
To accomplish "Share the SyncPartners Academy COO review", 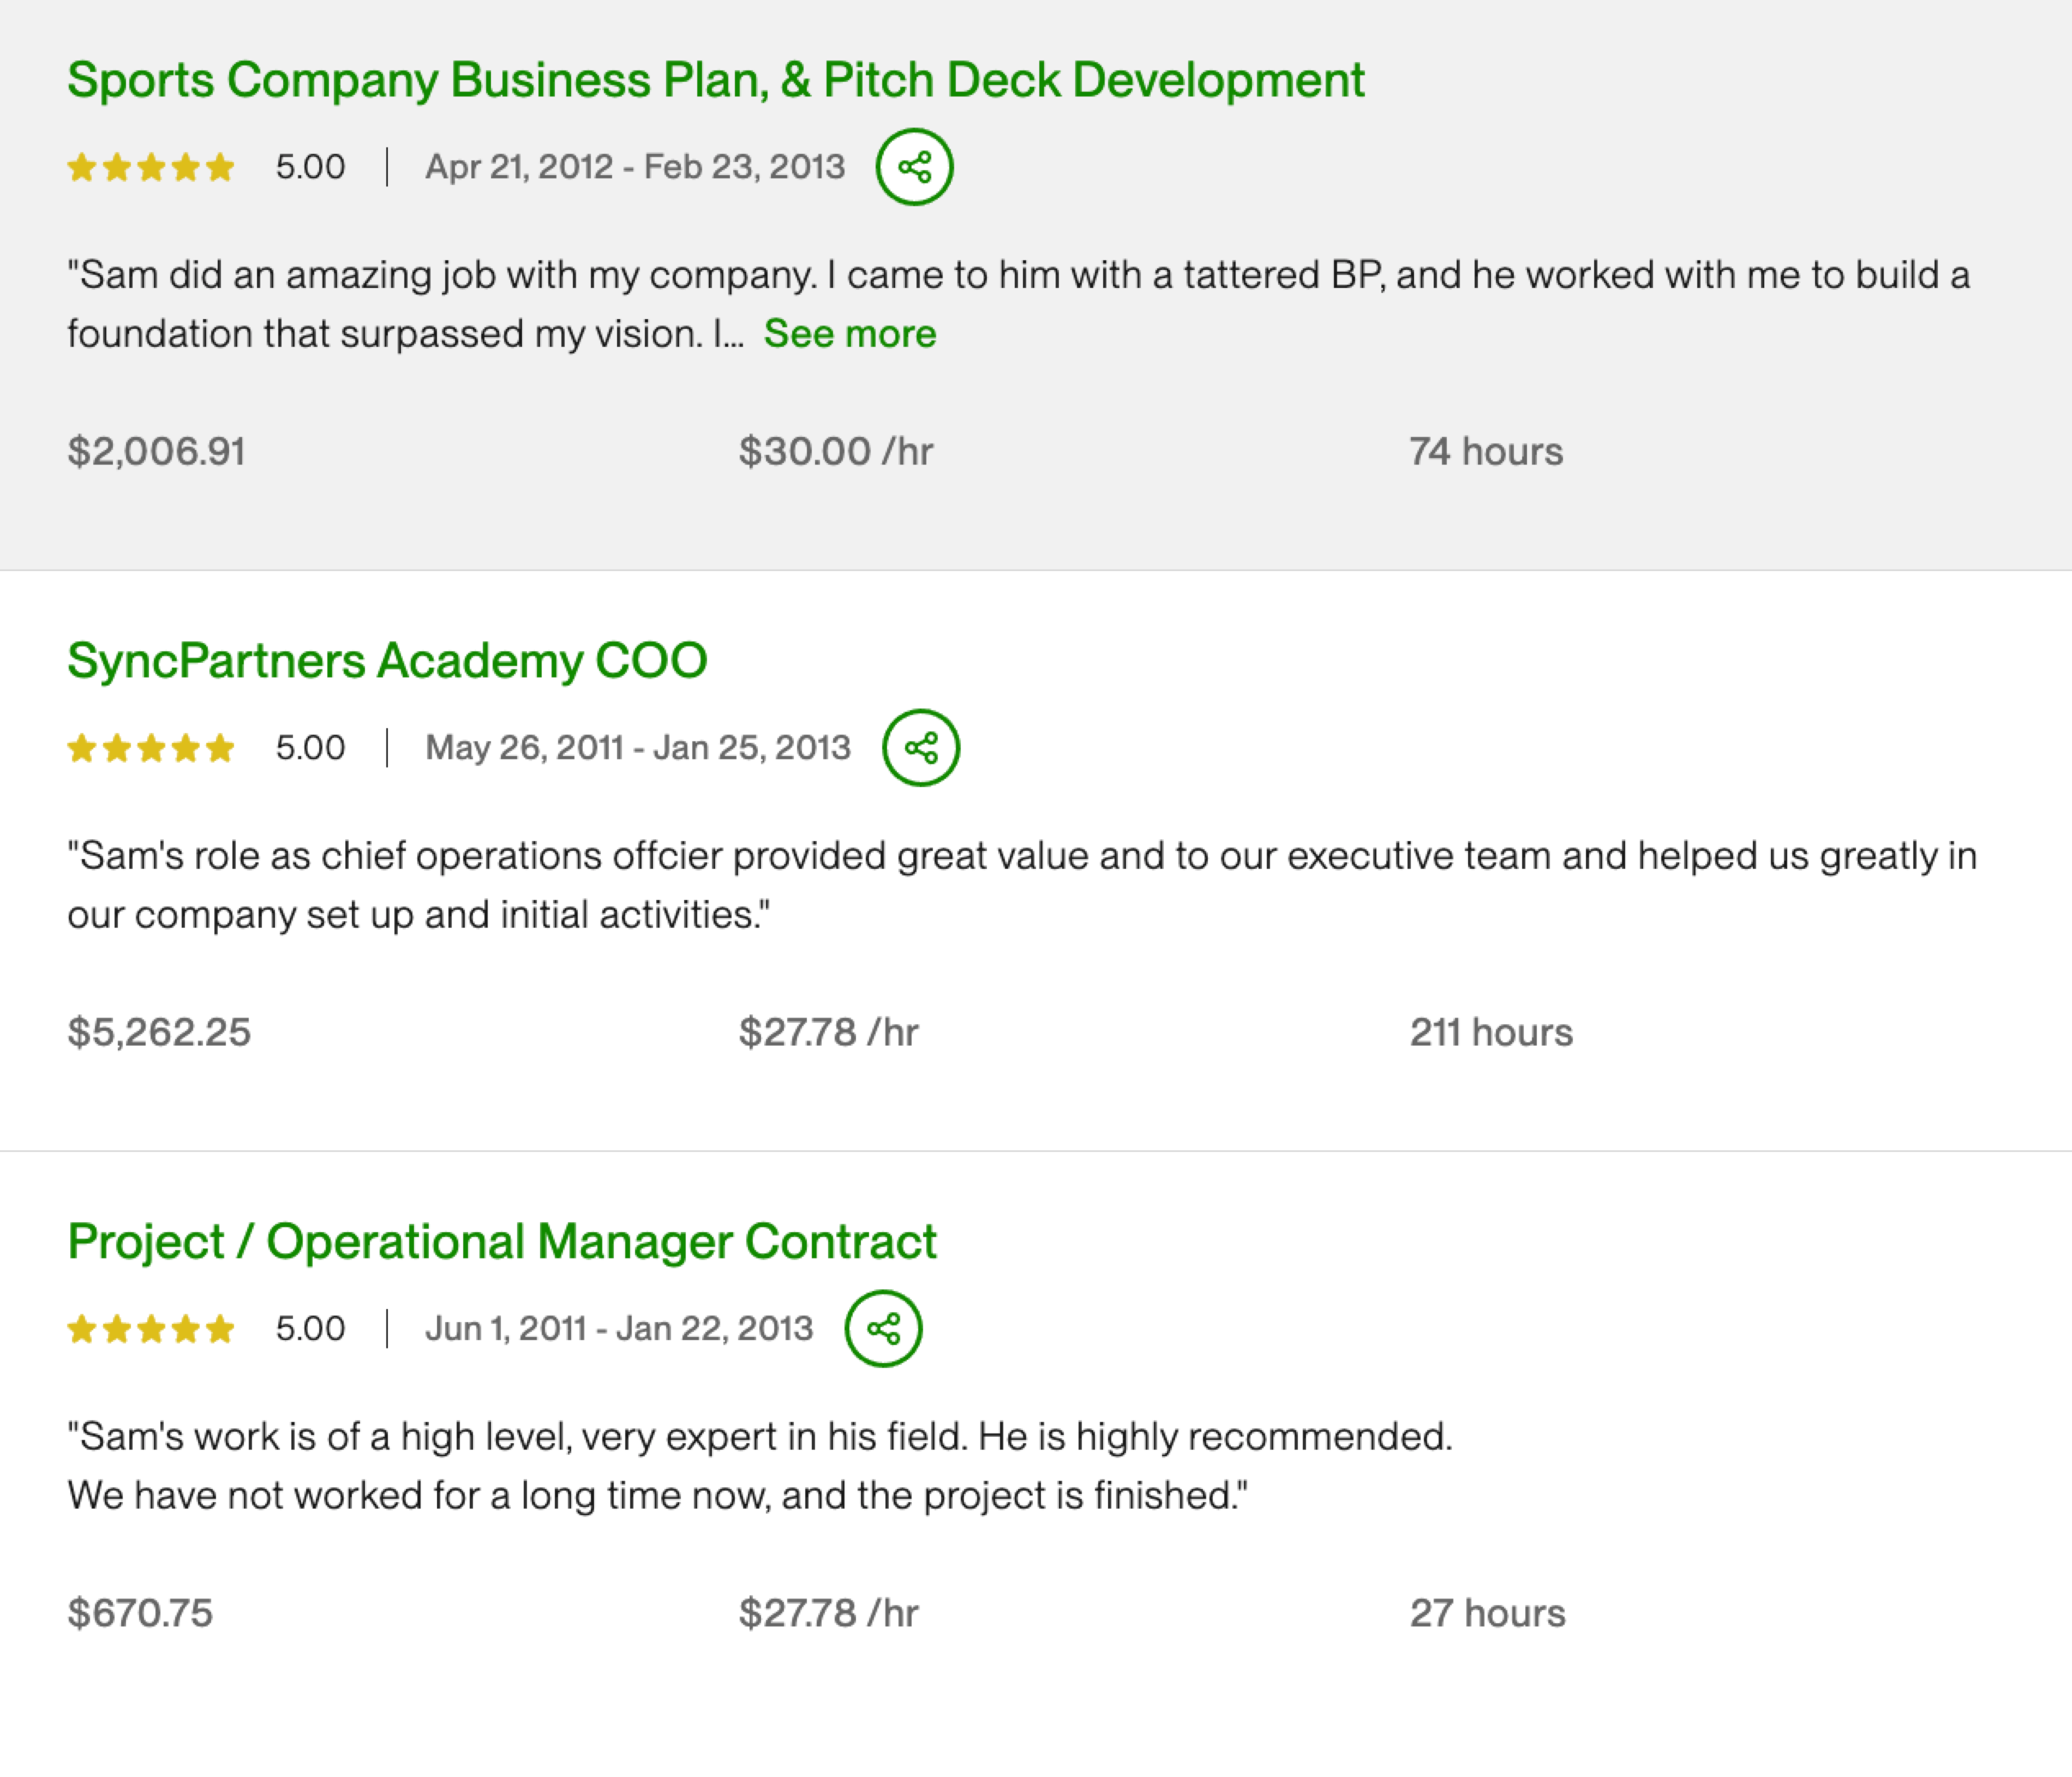I will tap(920, 748).
